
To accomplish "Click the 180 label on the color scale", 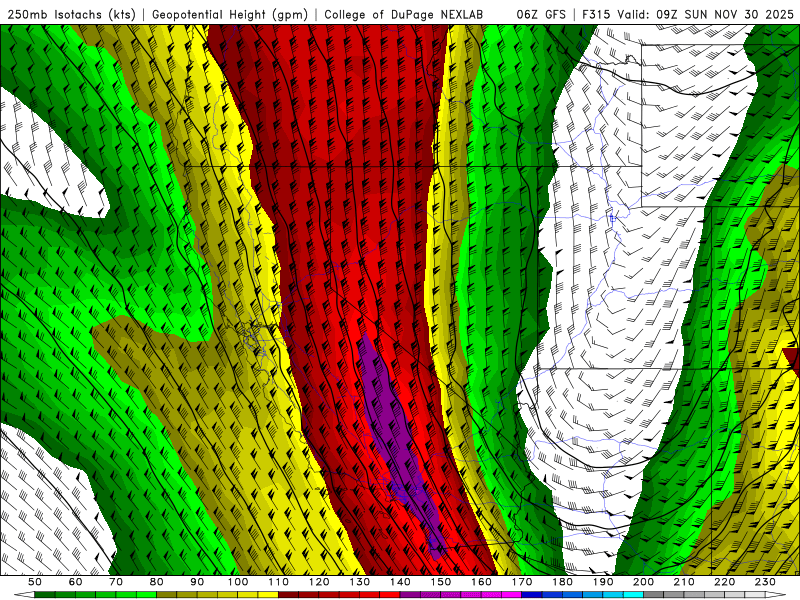I will tap(562, 582).
